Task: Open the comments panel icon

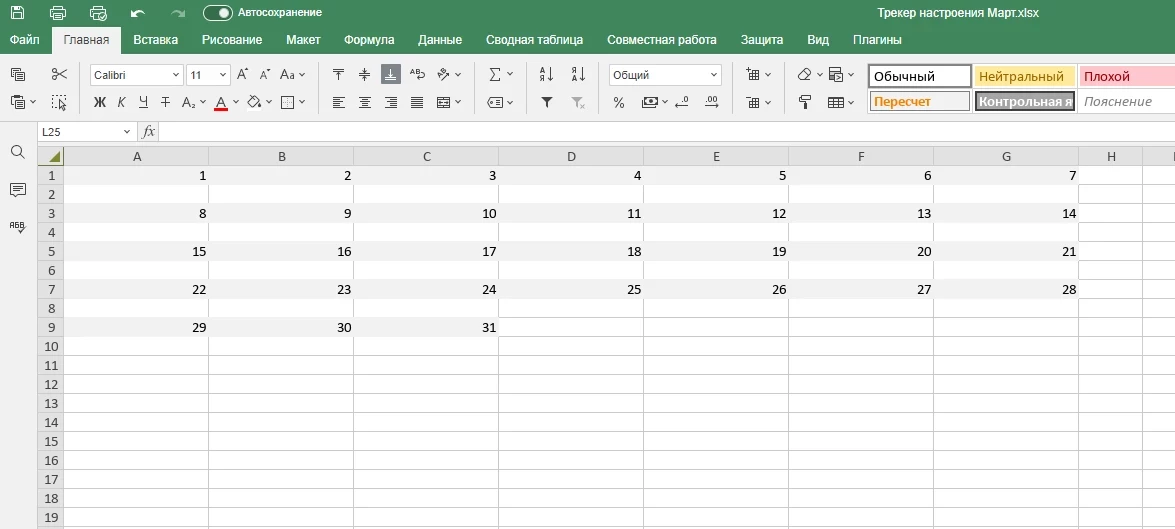Action: [17, 189]
